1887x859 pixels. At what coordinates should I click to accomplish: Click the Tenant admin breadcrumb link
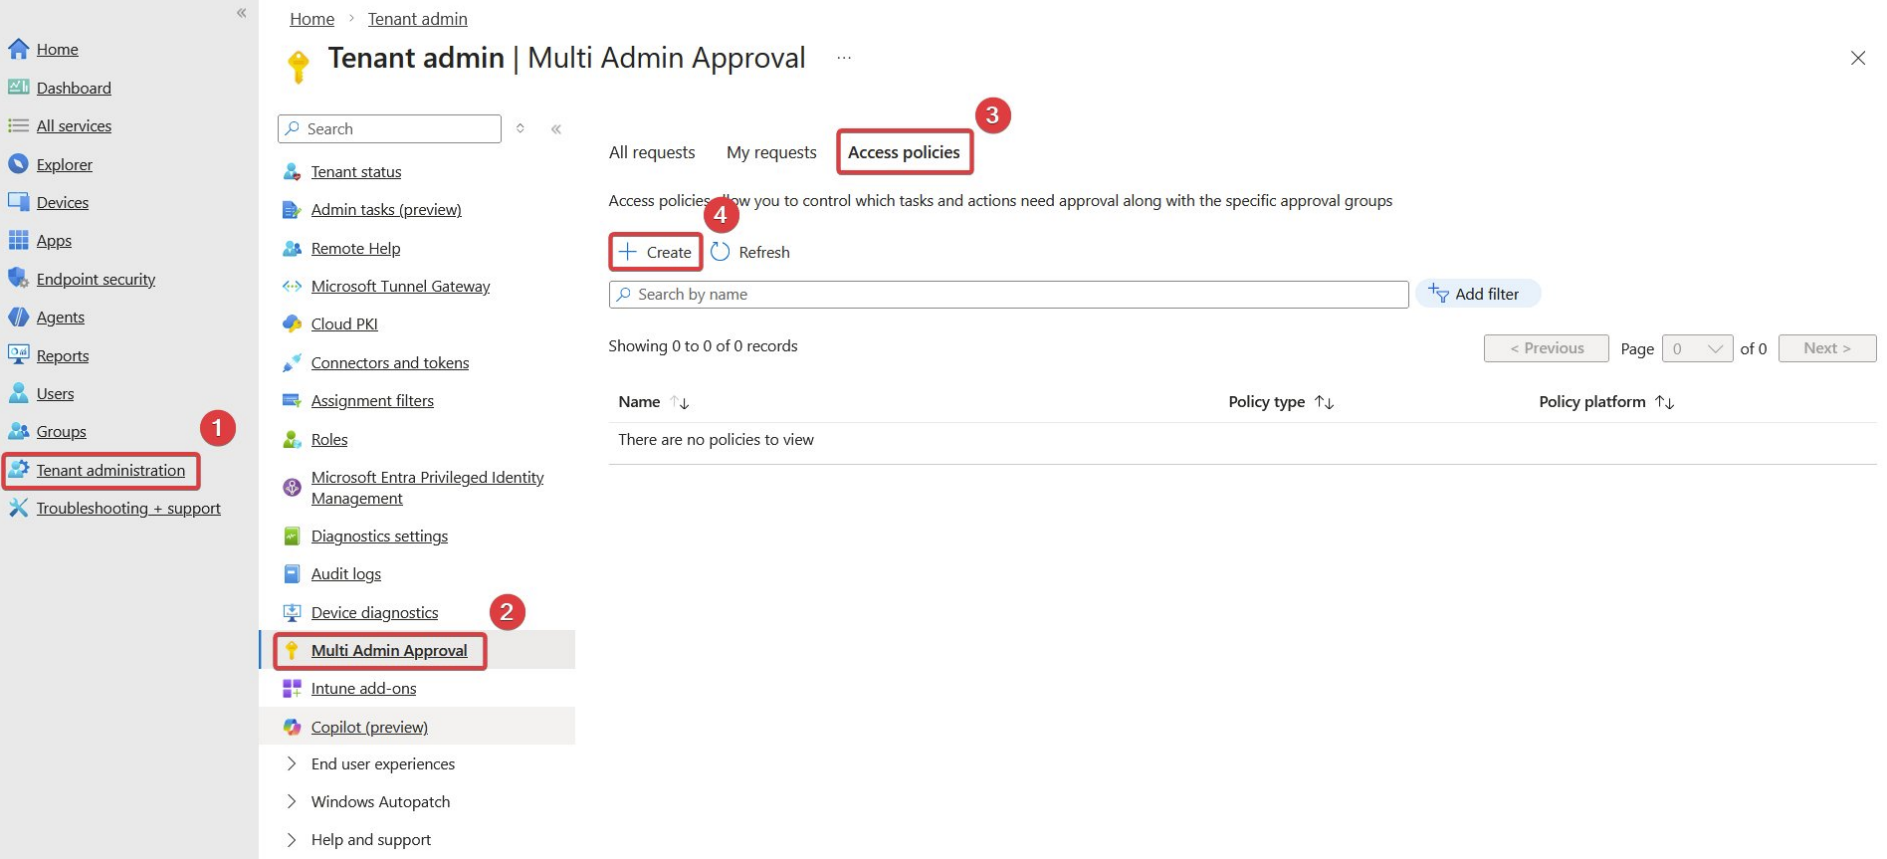click(x=417, y=19)
